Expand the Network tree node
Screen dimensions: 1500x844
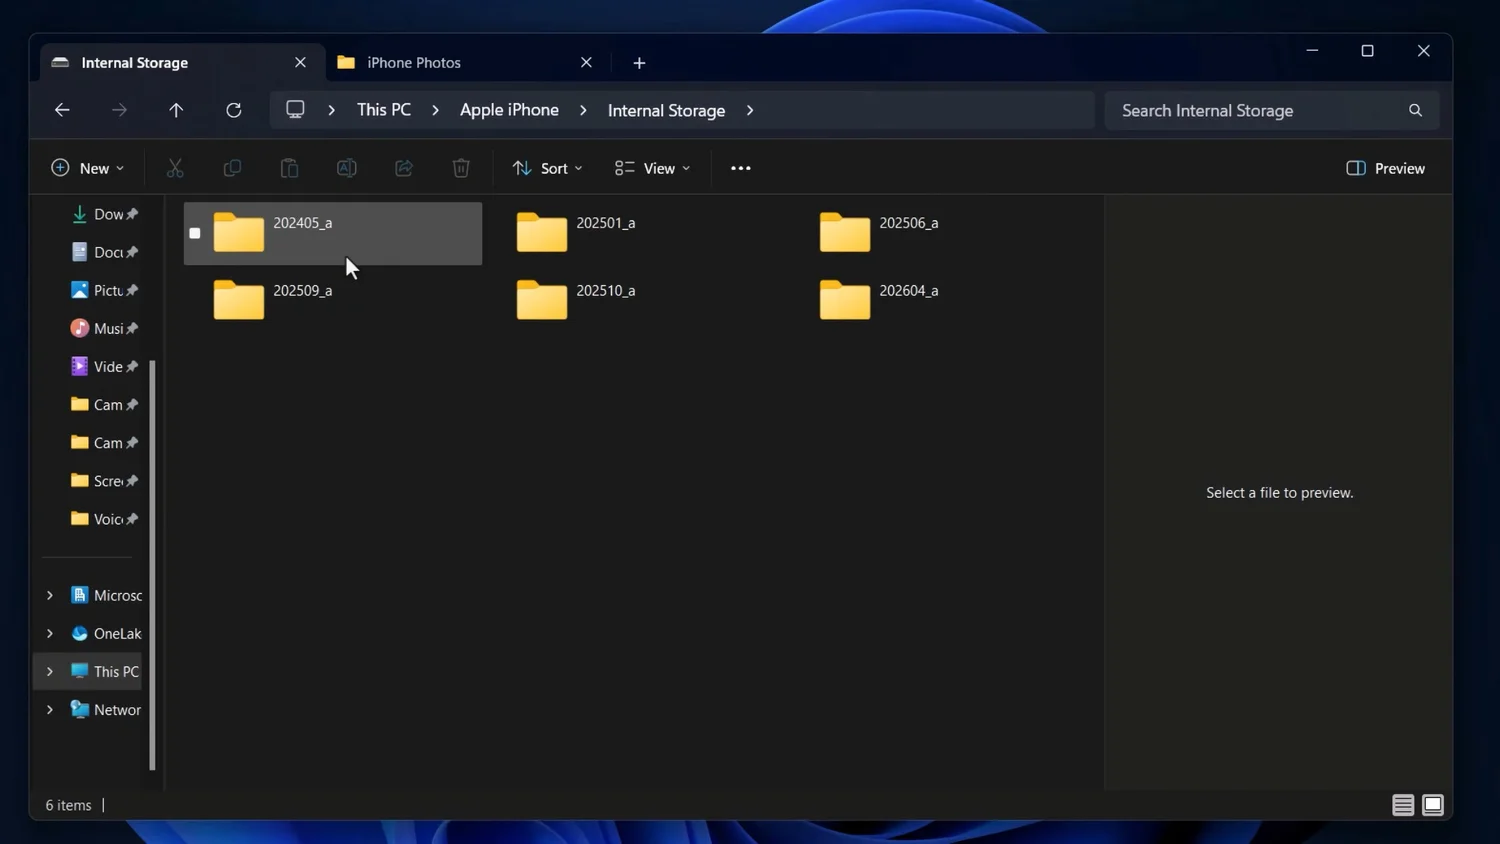[50, 709]
